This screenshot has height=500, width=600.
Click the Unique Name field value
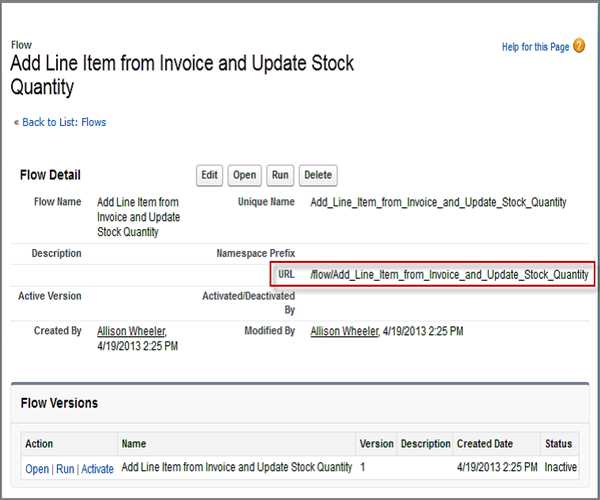pyautogui.click(x=438, y=202)
